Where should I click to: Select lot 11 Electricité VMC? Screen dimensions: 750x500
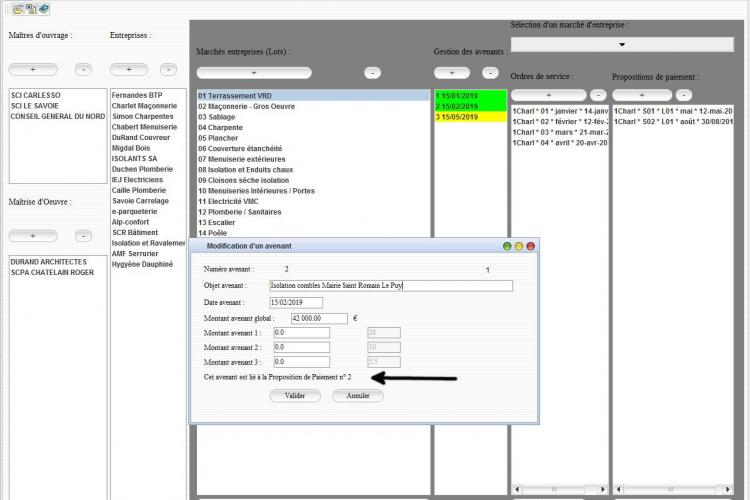314,201
